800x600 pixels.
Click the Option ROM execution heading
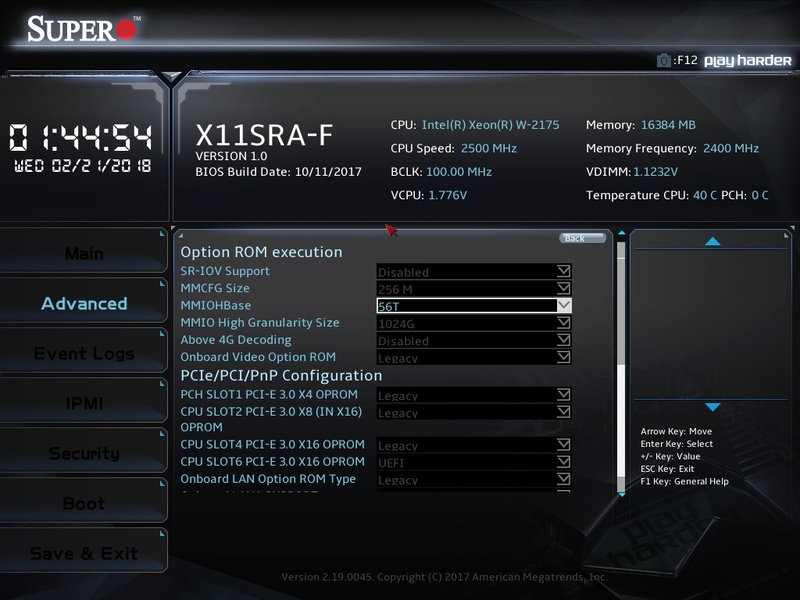[261, 252]
